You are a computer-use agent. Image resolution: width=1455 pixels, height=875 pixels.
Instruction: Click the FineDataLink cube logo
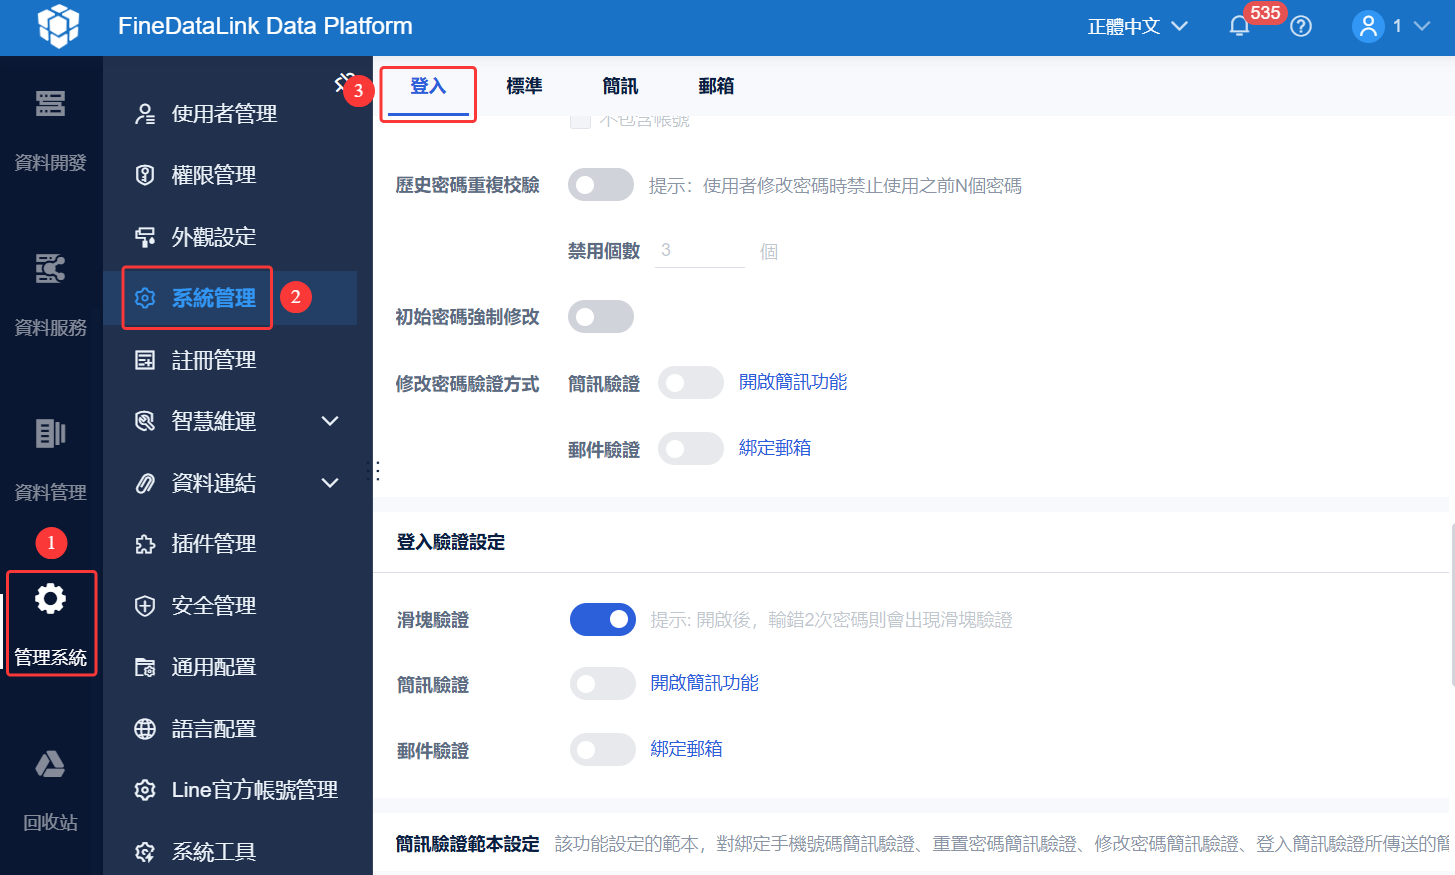tap(57, 26)
